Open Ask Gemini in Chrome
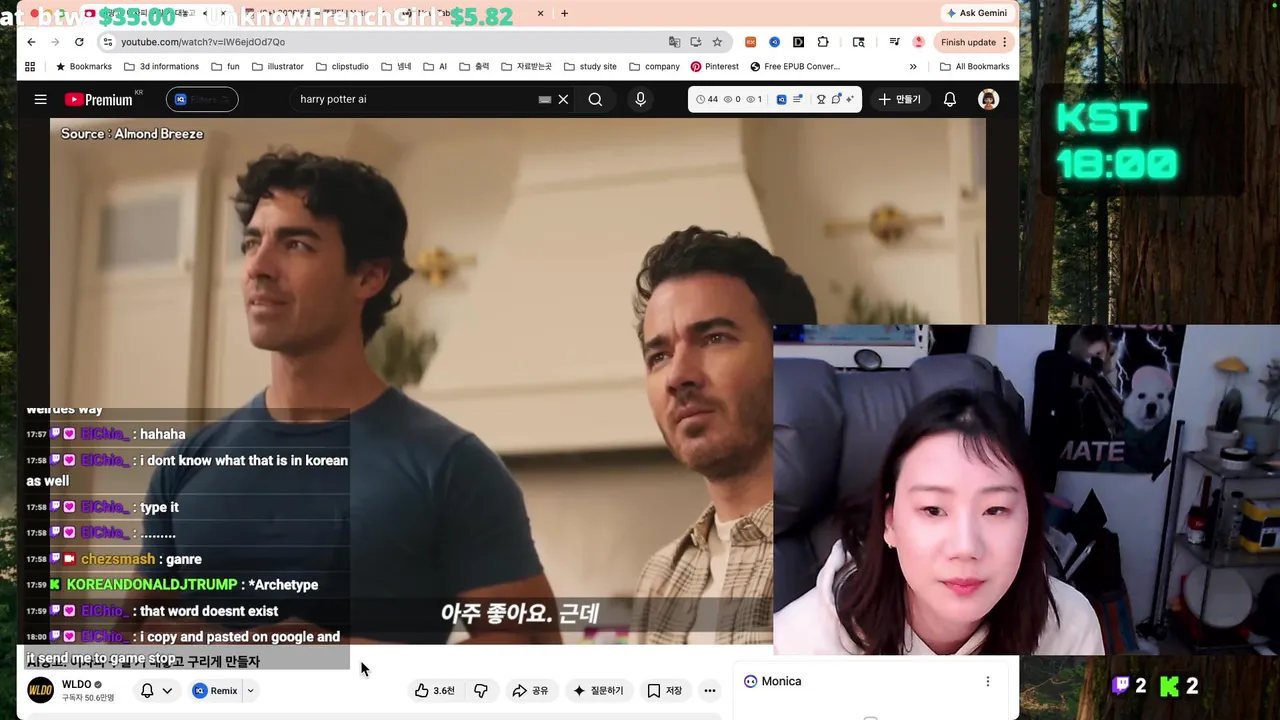This screenshot has height=720, width=1280. [x=976, y=13]
